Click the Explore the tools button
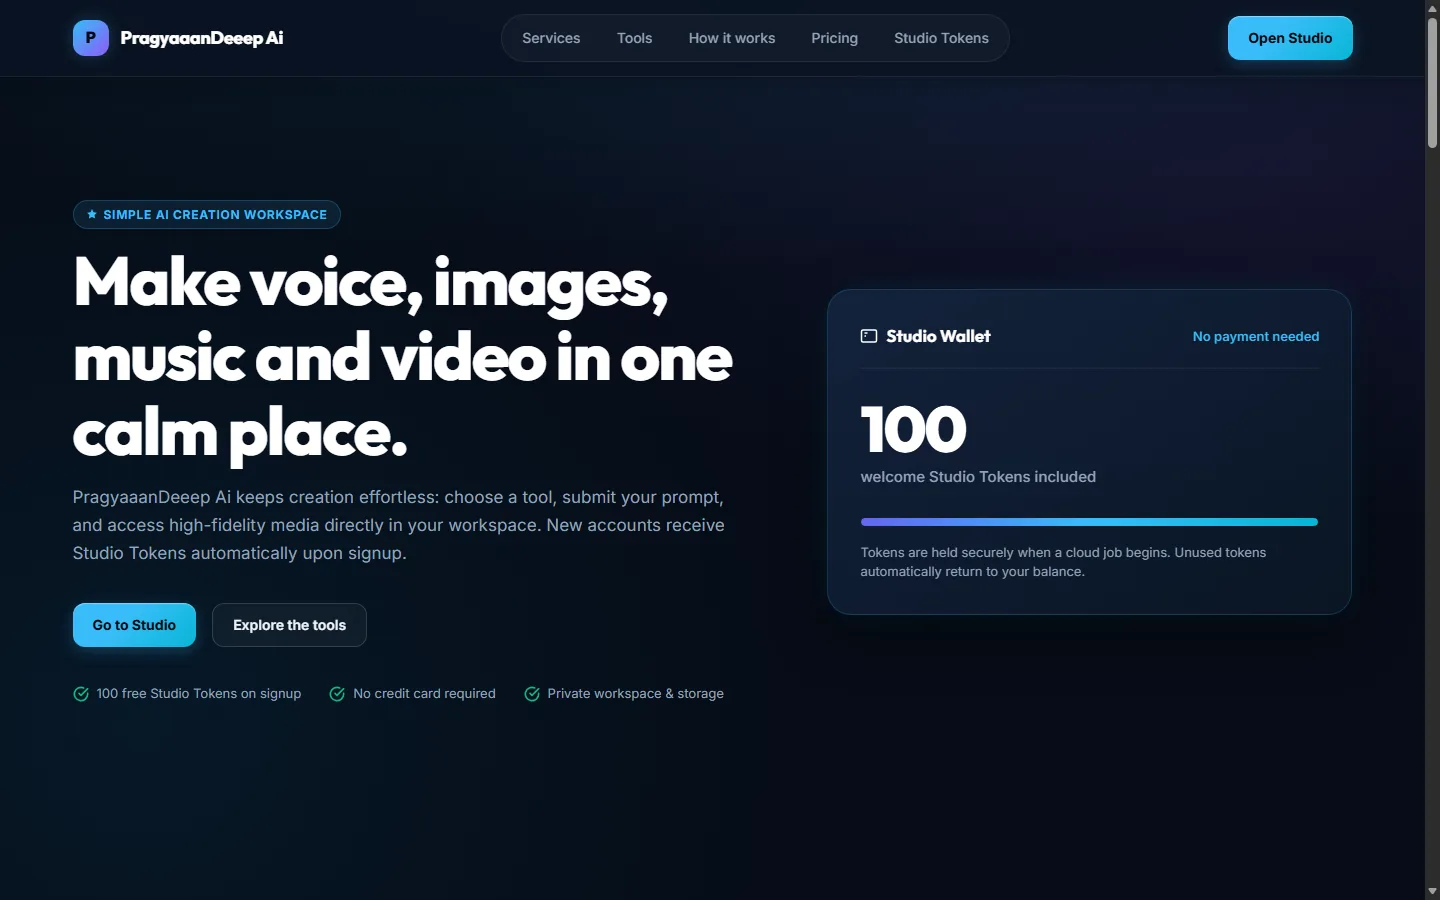The image size is (1440, 900). point(289,625)
